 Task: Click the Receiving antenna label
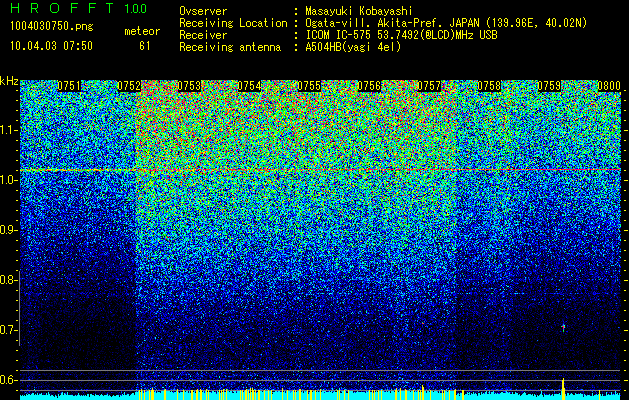tap(230, 47)
